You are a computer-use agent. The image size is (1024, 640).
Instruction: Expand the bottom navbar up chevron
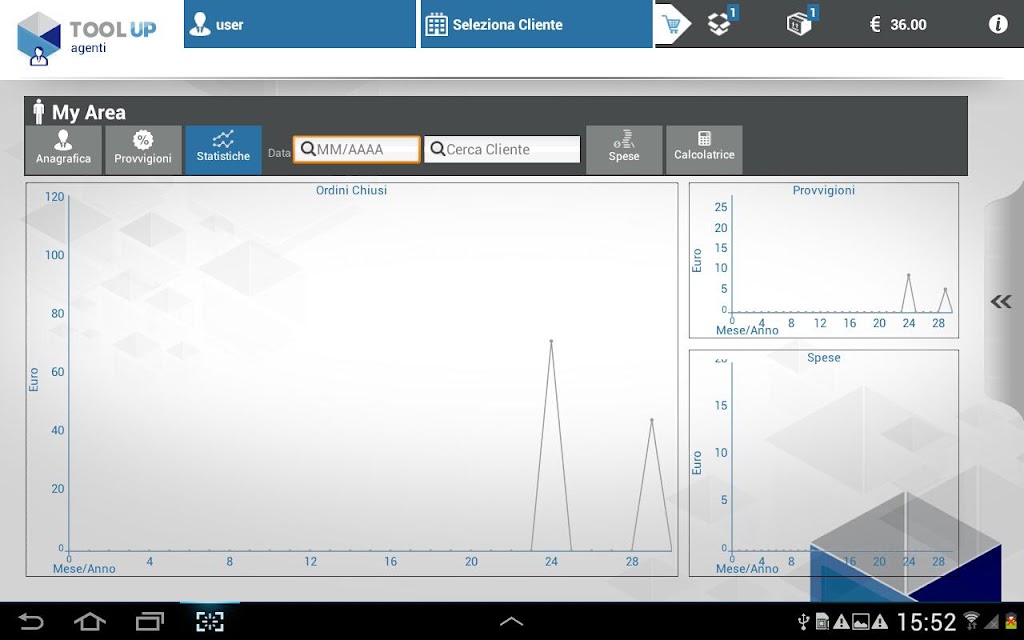511,622
